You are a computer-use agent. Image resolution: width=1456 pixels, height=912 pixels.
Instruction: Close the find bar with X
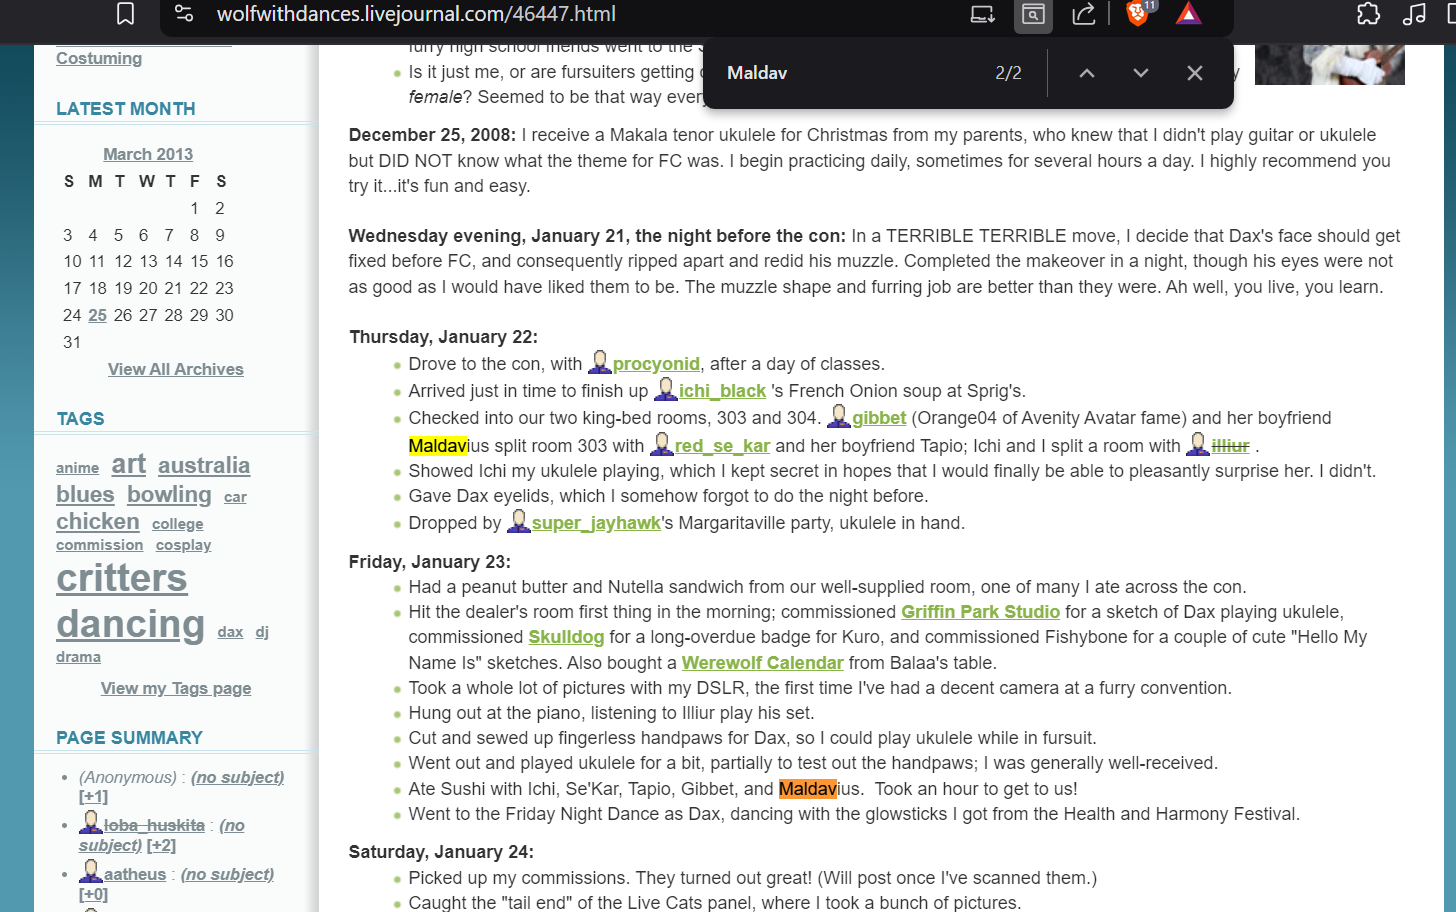coord(1195,73)
